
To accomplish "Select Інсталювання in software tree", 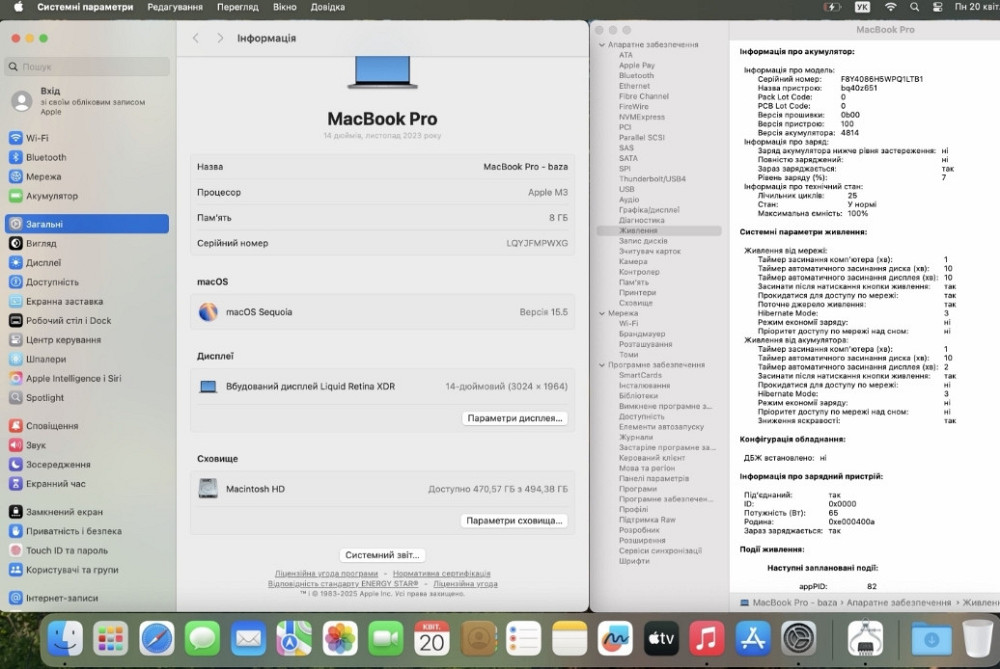I will pos(644,385).
